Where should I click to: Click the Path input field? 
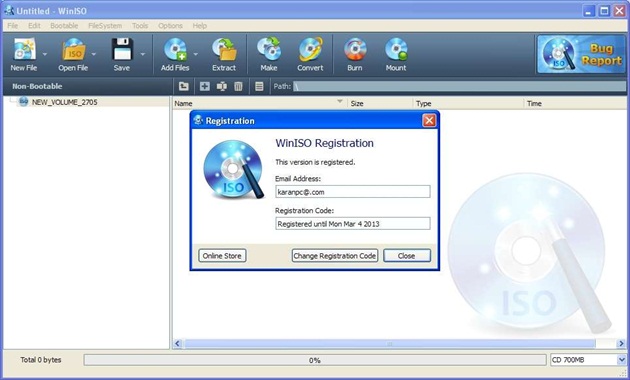(x=459, y=86)
